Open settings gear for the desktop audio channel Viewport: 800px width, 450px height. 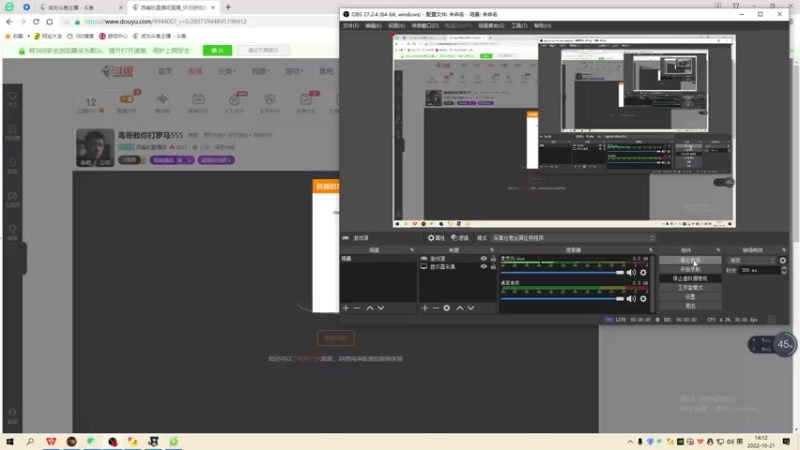coord(643,299)
